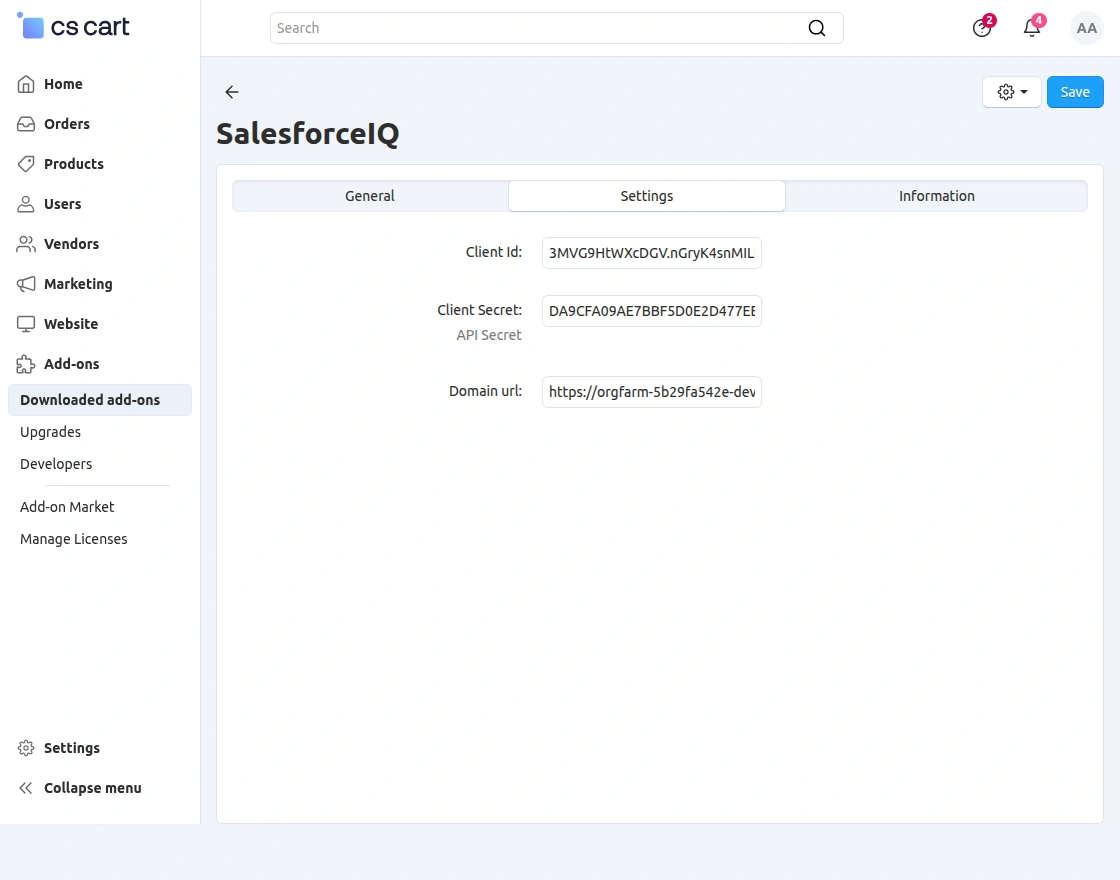Click the Products tag icon
1120x880 pixels.
tap(26, 164)
